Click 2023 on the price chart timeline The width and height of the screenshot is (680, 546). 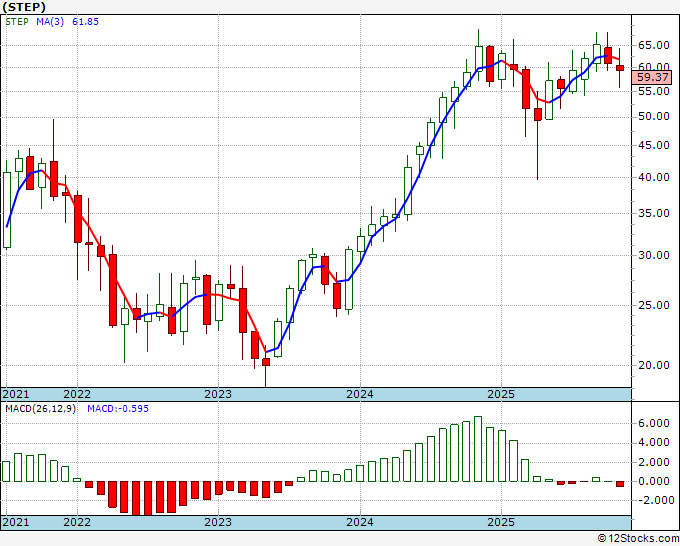(218, 394)
